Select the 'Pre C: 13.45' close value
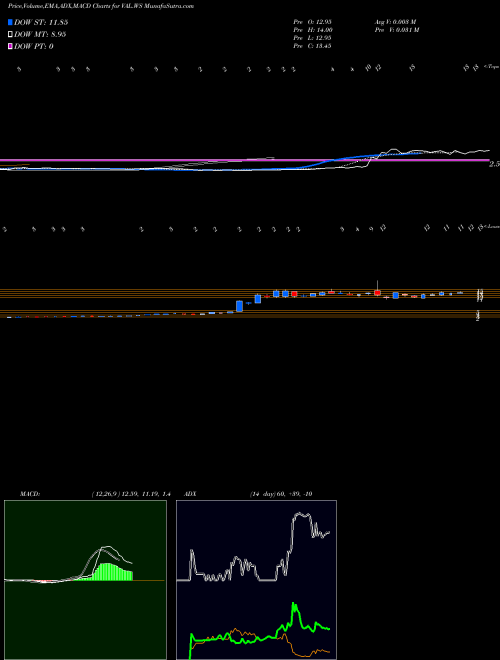The image size is (500, 660). pyautogui.click(x=312, y=45)
